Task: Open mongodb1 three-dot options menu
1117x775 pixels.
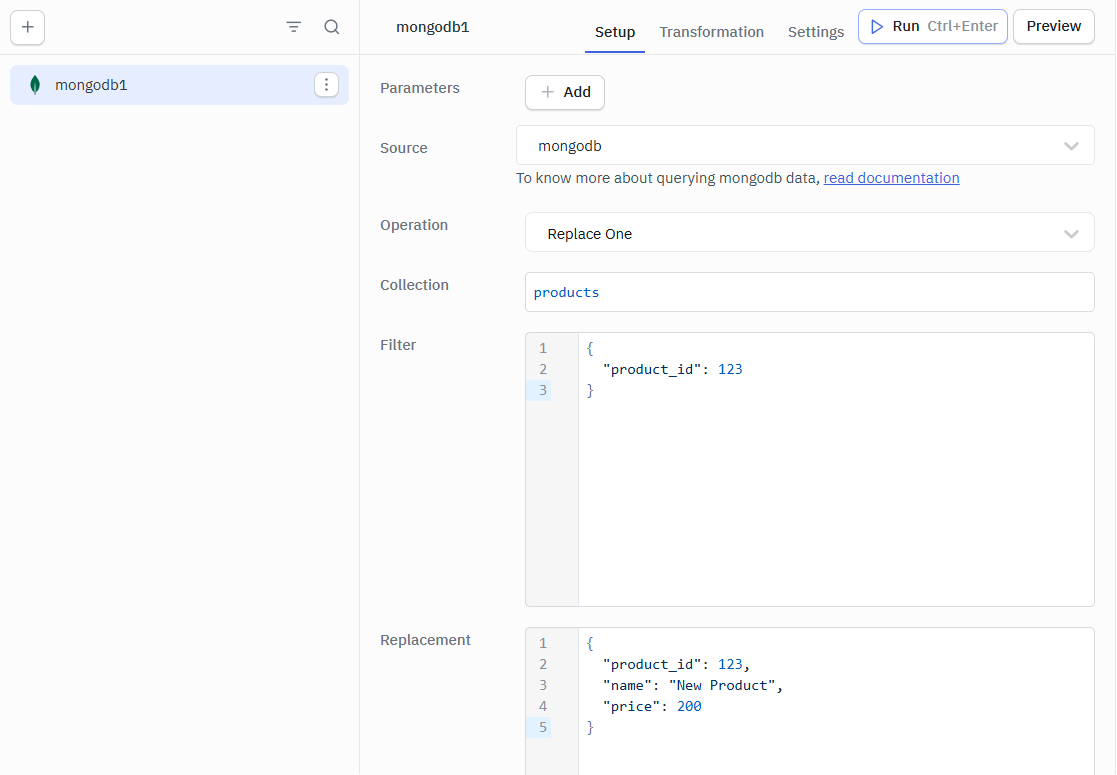Action: [326, 85]
